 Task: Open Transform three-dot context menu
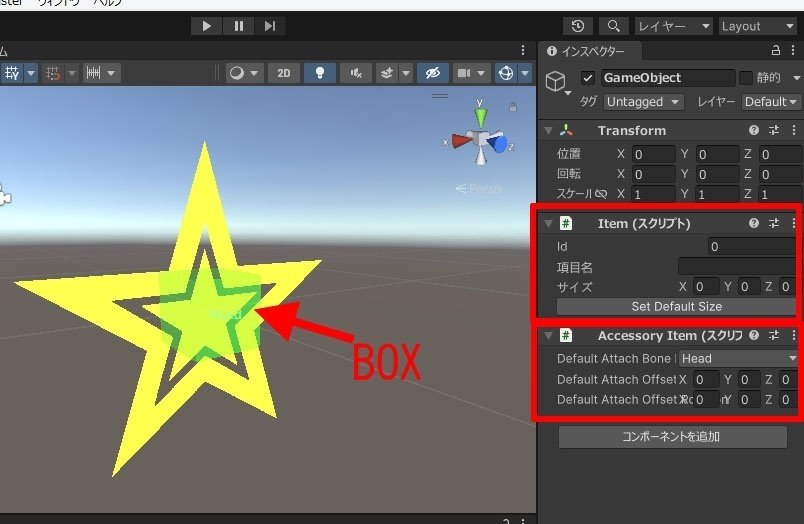tap(794, 130)
